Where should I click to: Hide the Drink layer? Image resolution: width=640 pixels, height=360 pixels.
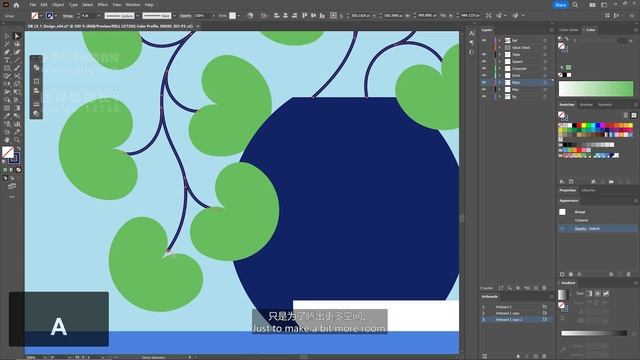(x=484, y=76)
